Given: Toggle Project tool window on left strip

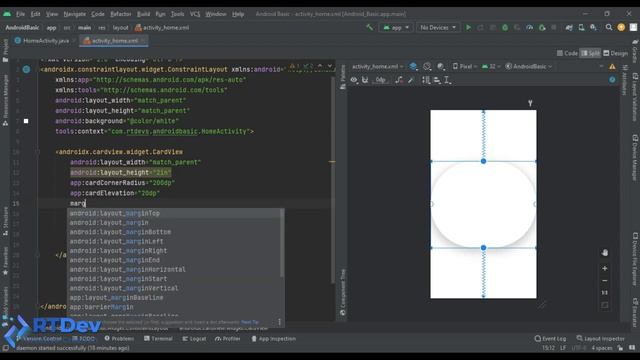Looking at the screenshot, I should (5, 51).
